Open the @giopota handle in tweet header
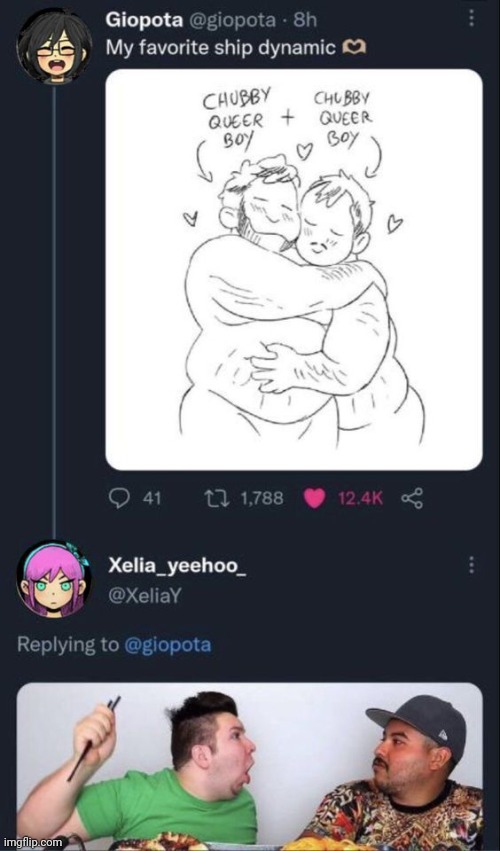The image size is (500, 851). [231, 21]
